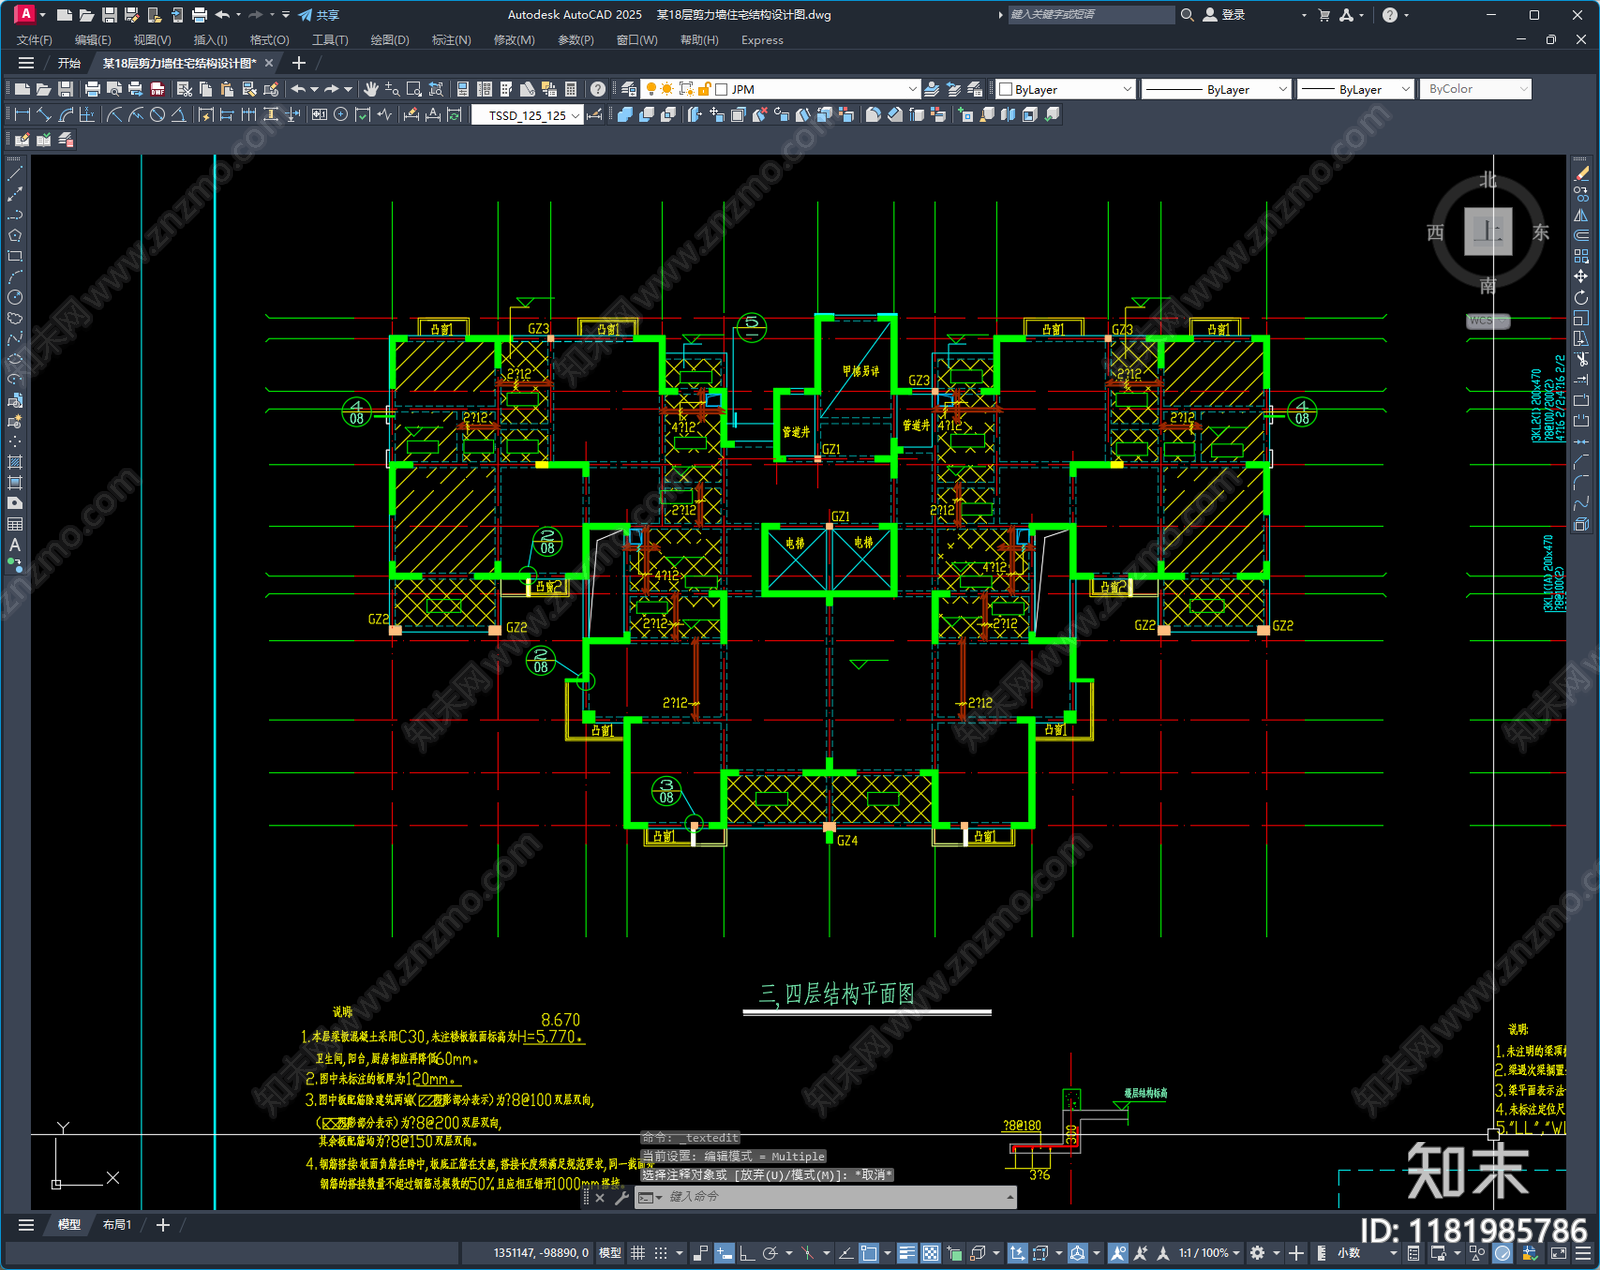Click the 登录 sign in button
The width and height of the screenshot is (1600, 1270).
(1224, 15)
